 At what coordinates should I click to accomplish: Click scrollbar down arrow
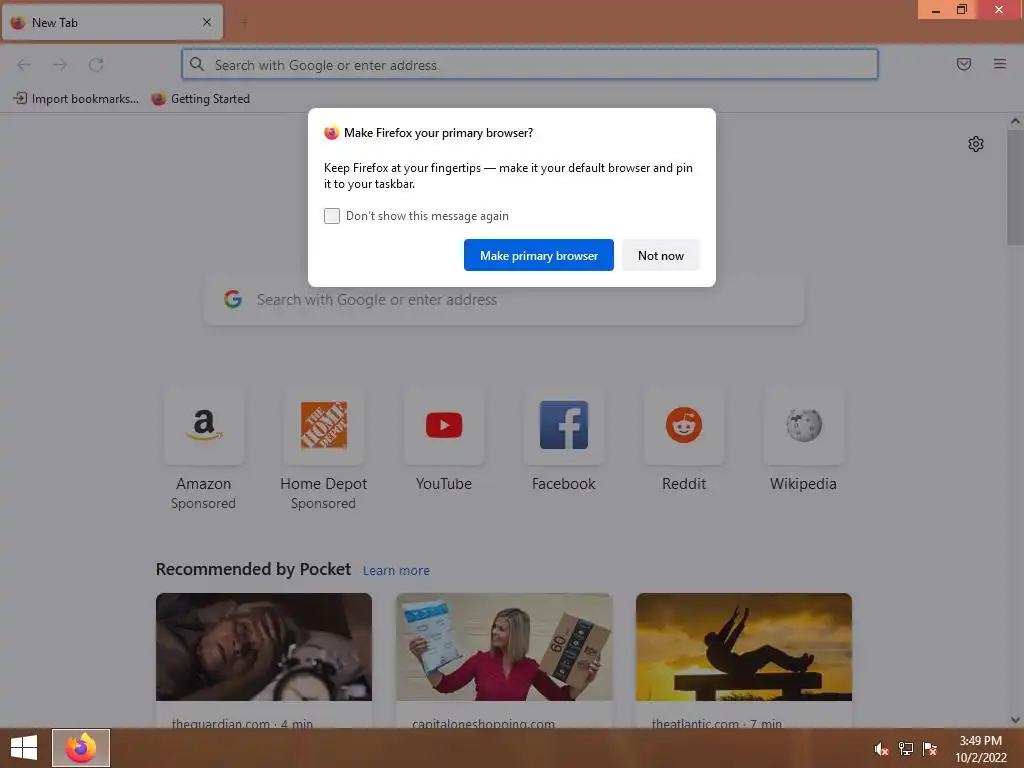[x=1015, y=720]
